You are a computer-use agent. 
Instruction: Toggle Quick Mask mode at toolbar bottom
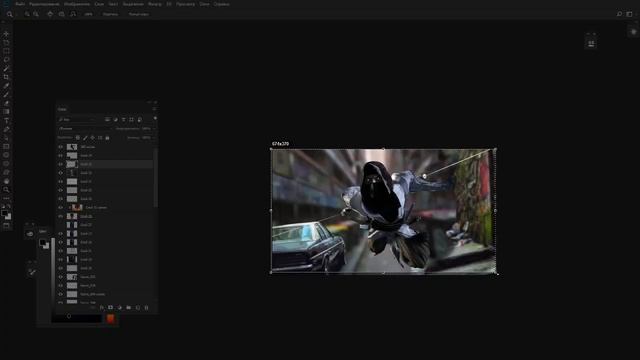6,225
